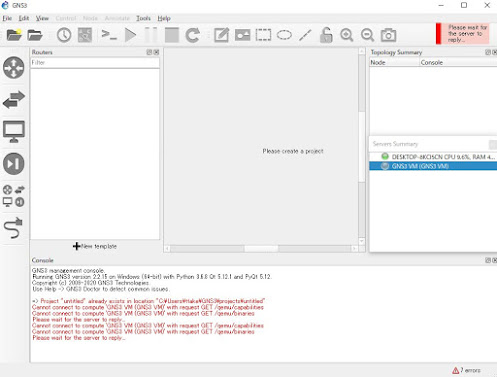This screenshot has height=377, width=497.
Task: Open the snapshot manager clock icon
Action: 64,35
